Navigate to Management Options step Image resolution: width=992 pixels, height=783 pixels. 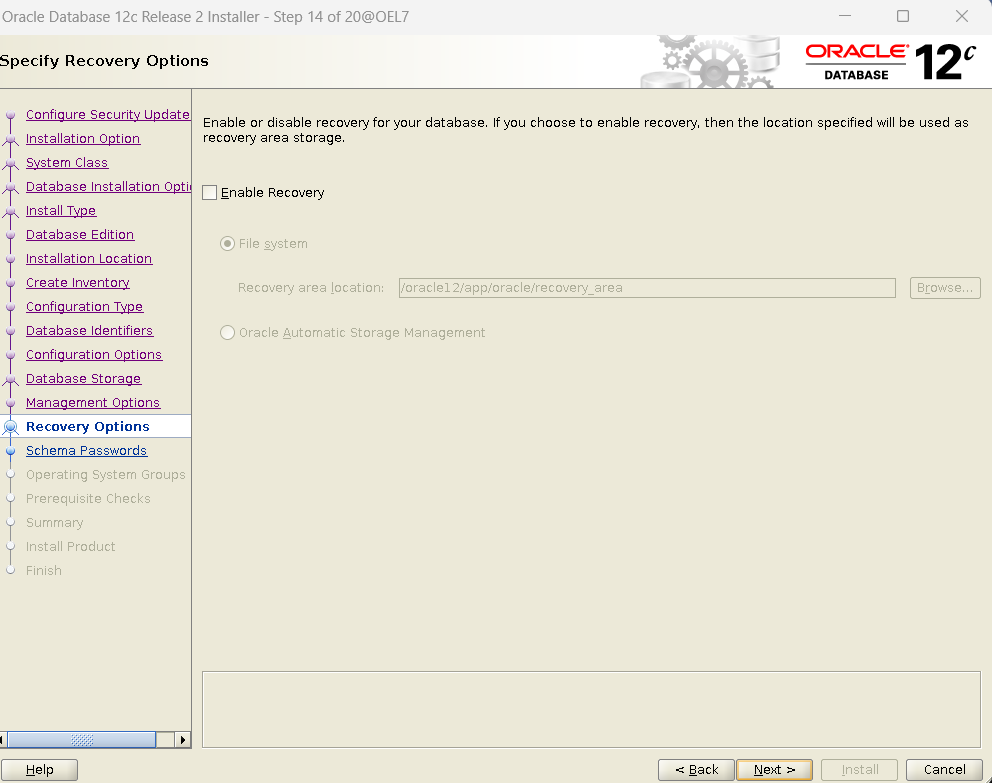pyautogui.click(x=93, y=403)
